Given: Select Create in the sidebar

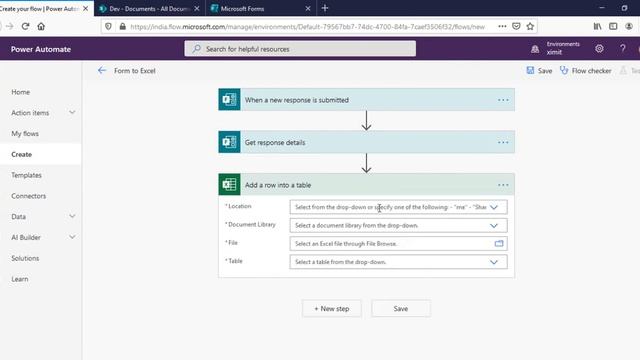Looking at the screenshot, I should (x=22, y=154).
